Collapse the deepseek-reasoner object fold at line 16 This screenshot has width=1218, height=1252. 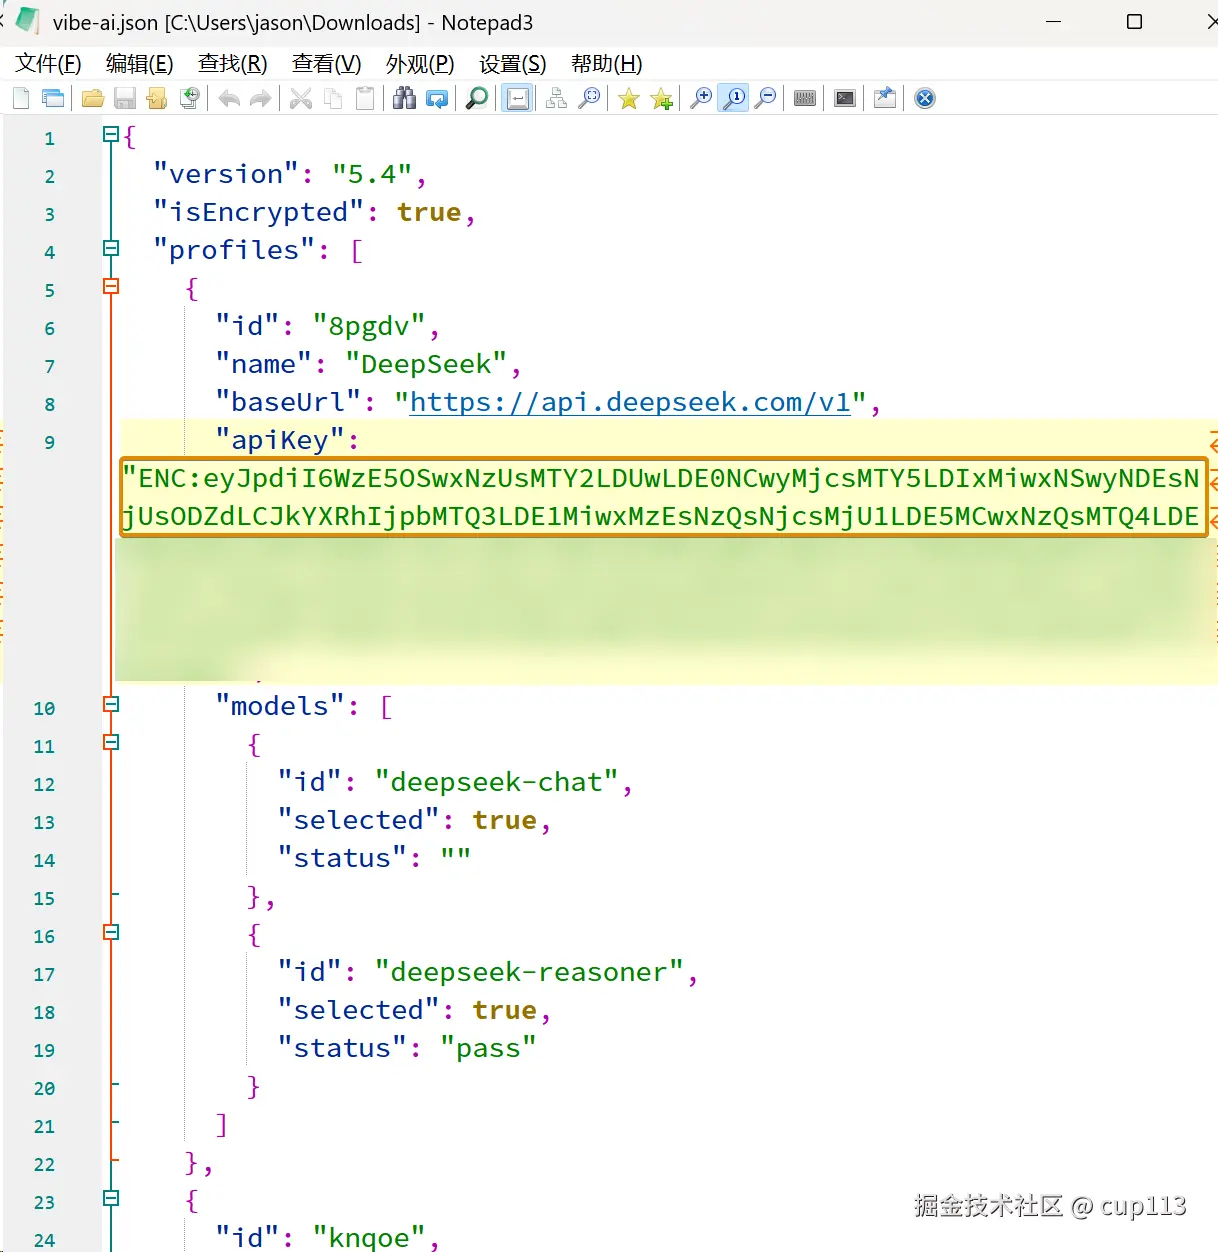click(111, 932)
